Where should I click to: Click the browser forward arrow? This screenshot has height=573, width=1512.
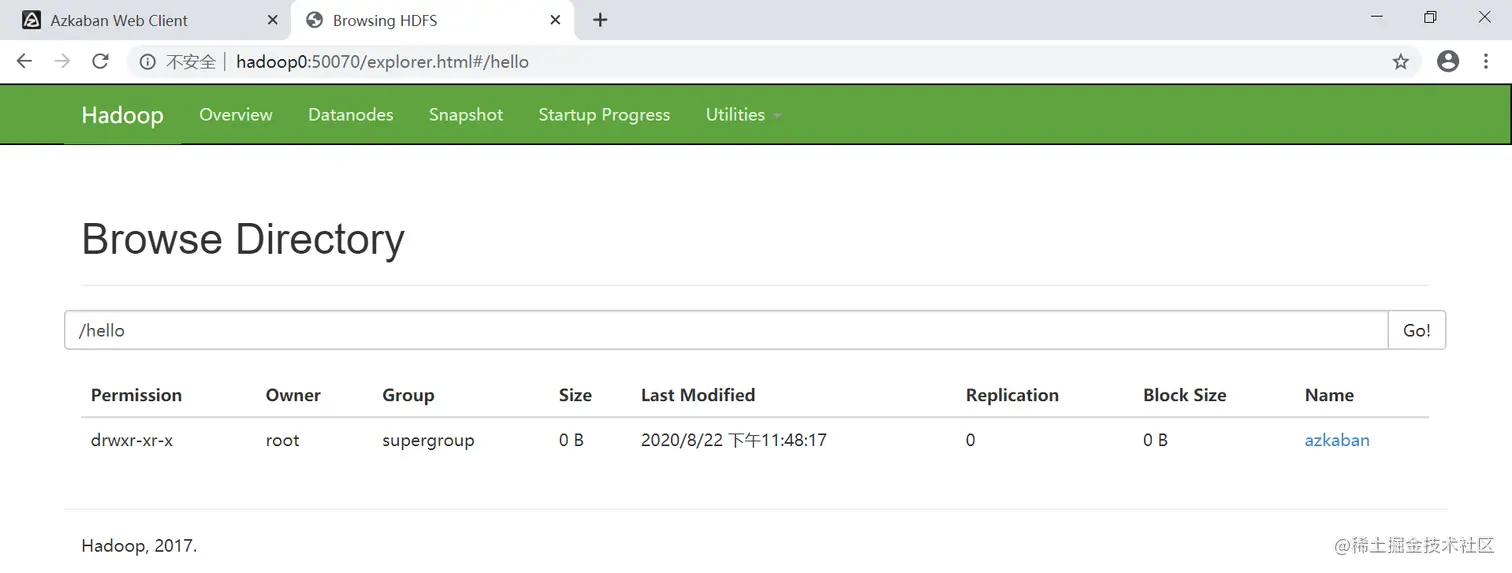[x=62, y=62]
